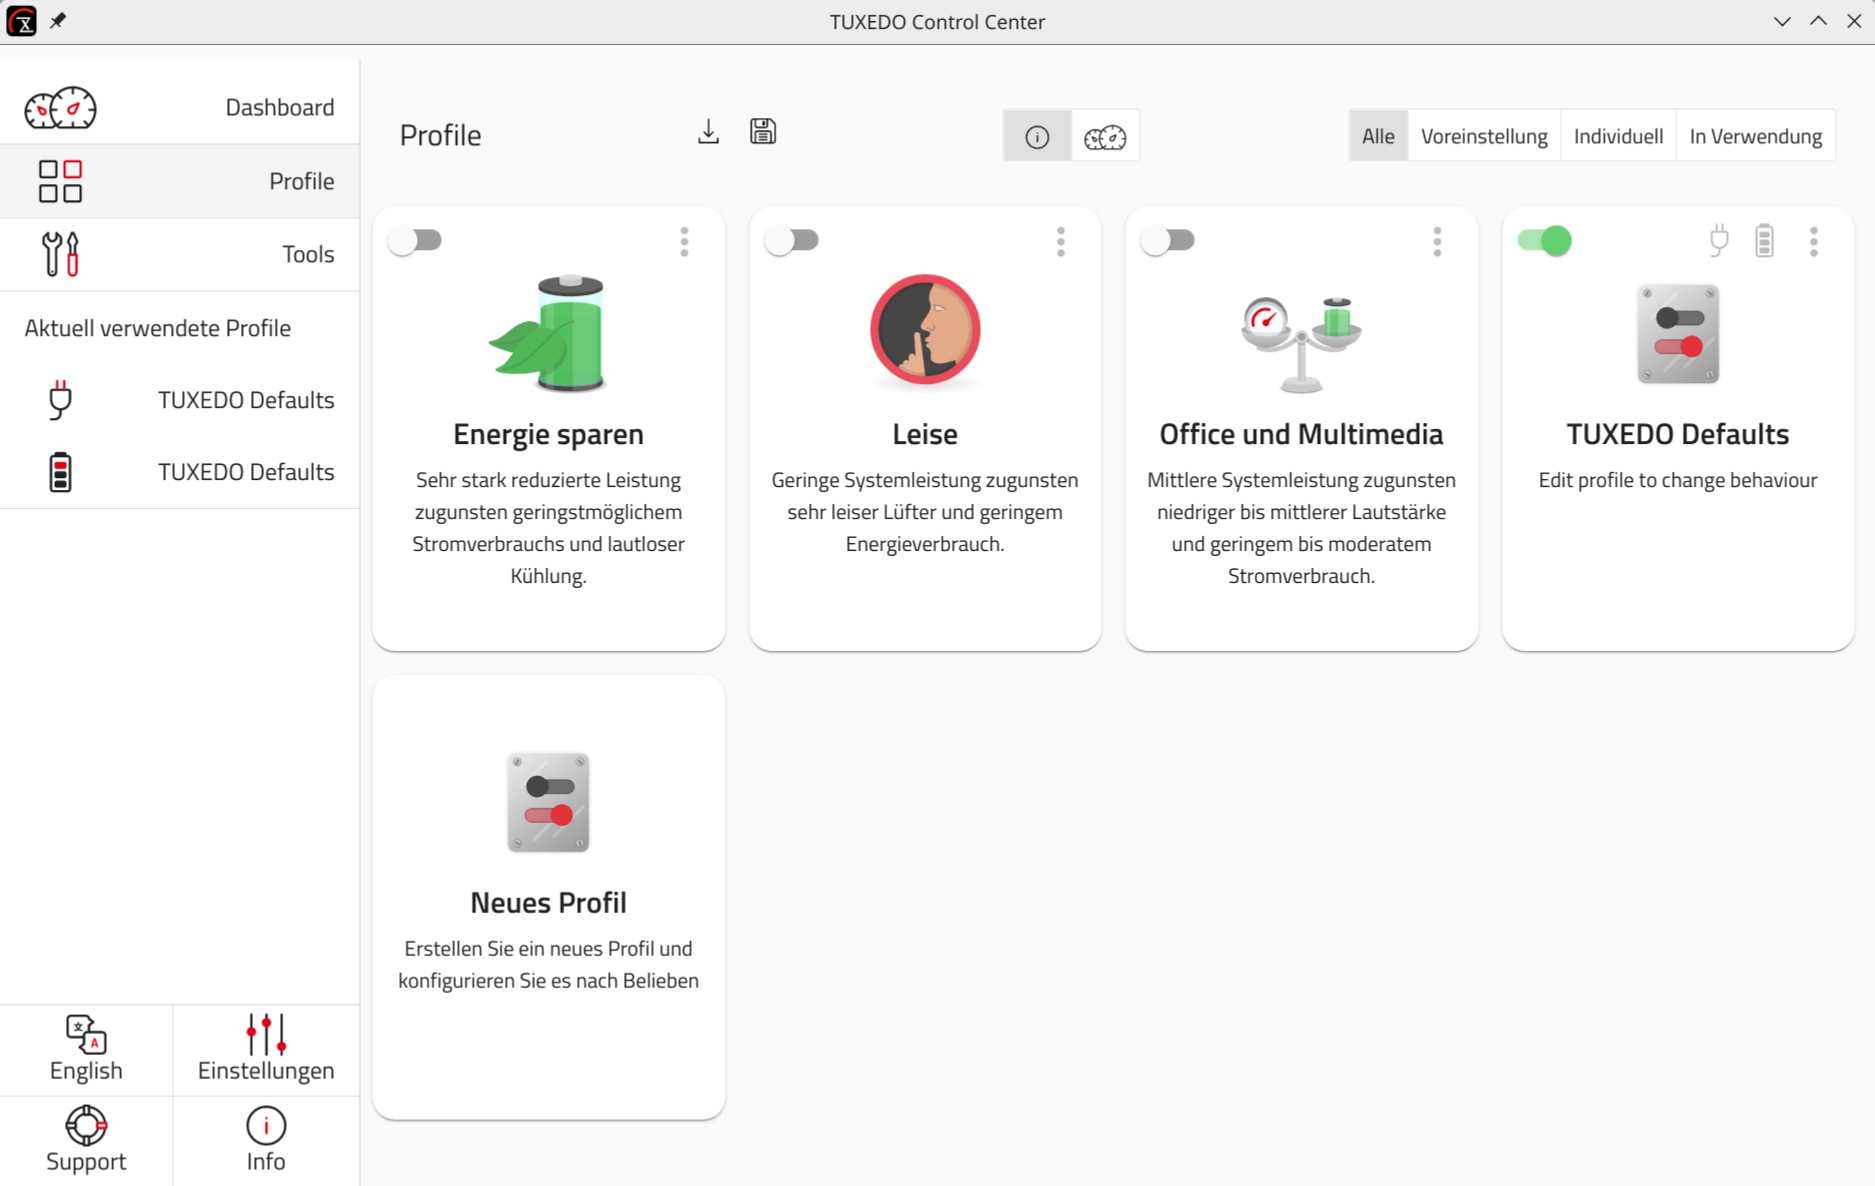The width and height of the screenshot is (1875, 1186).
Task: Open Energie sparen three-dot menu
Action: (x=684, y=241)
